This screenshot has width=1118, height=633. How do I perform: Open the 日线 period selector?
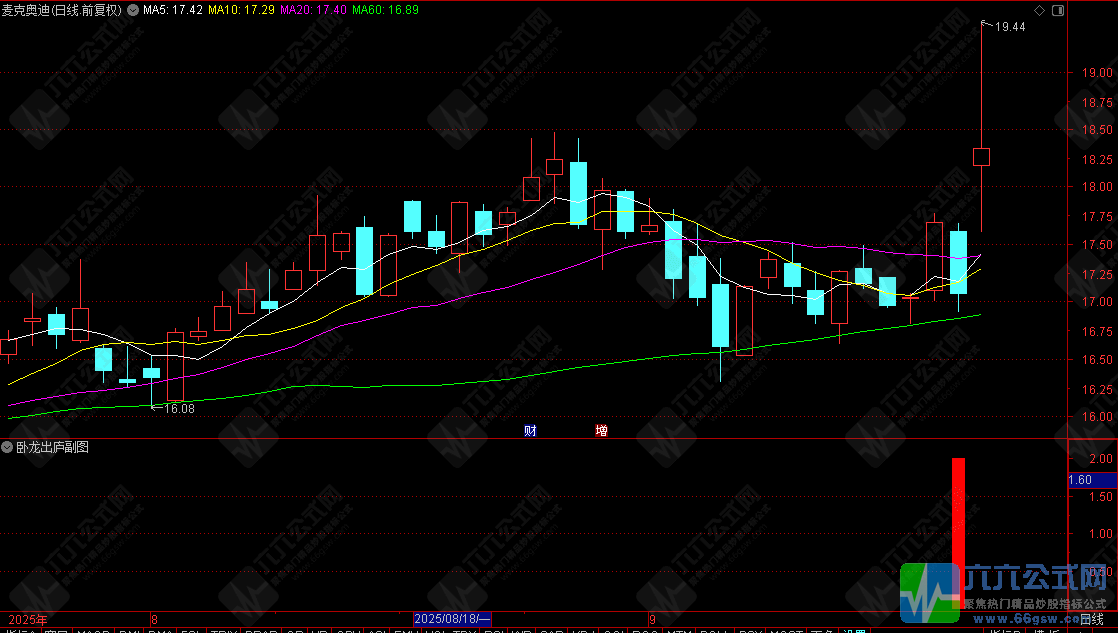[1091, 619]
